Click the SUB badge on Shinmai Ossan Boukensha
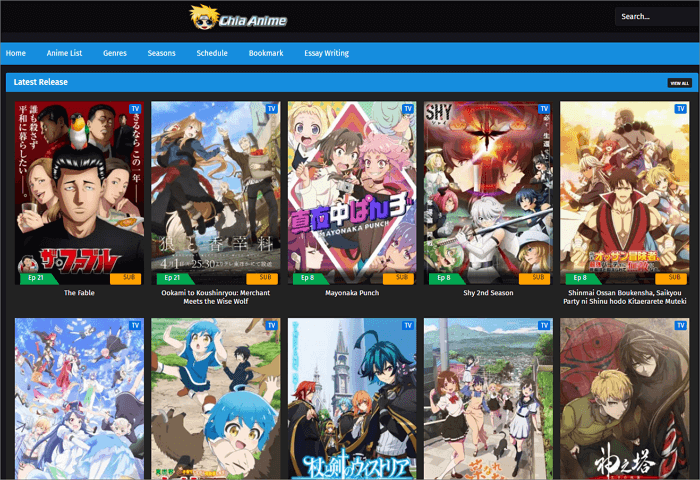Viewport: 700px width, 480px height. [673, 278]
